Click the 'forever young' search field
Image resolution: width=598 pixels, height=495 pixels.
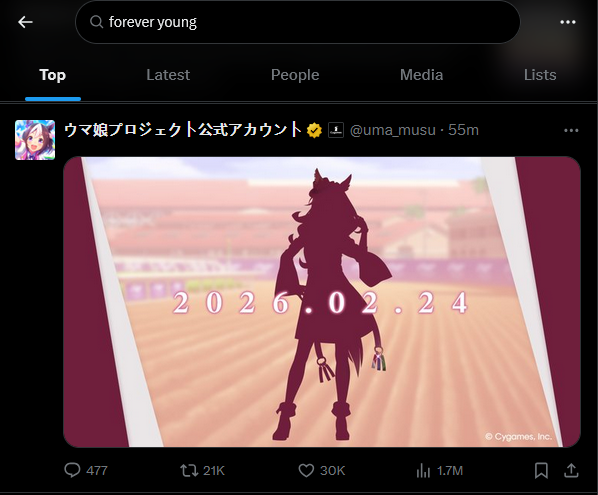click(x=298, y=22)
